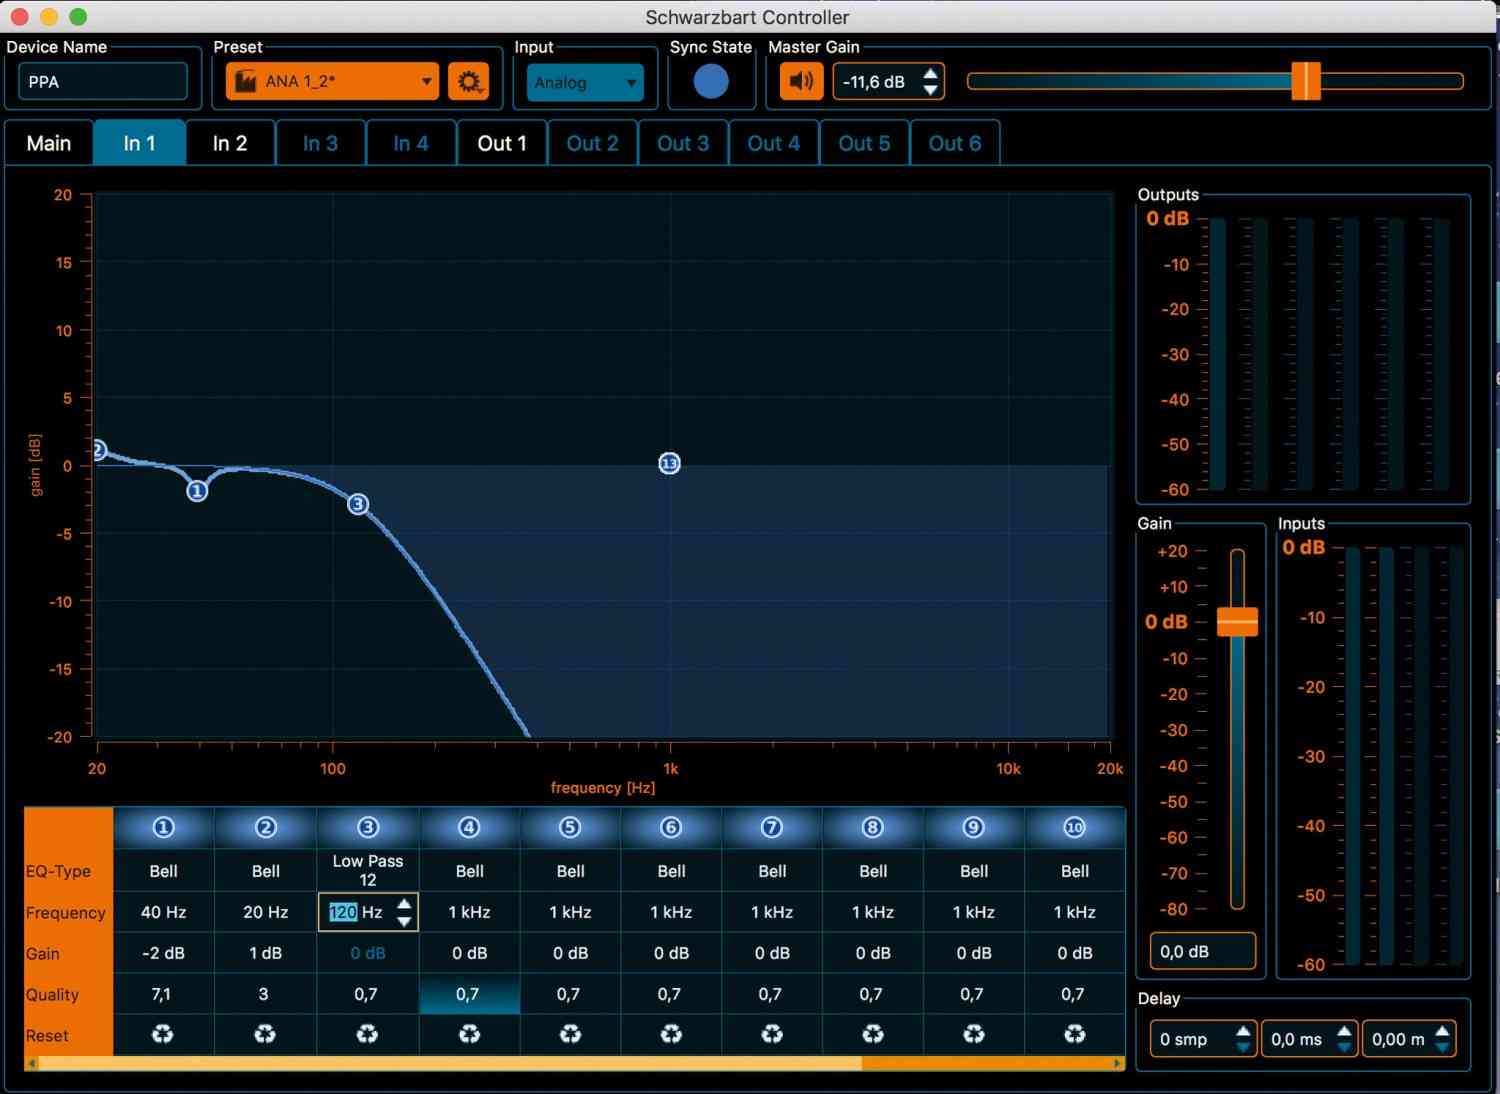The image size is (1500, 1094).
Task: Increase Master Gain with up arrow
Action: coord(931,74)
